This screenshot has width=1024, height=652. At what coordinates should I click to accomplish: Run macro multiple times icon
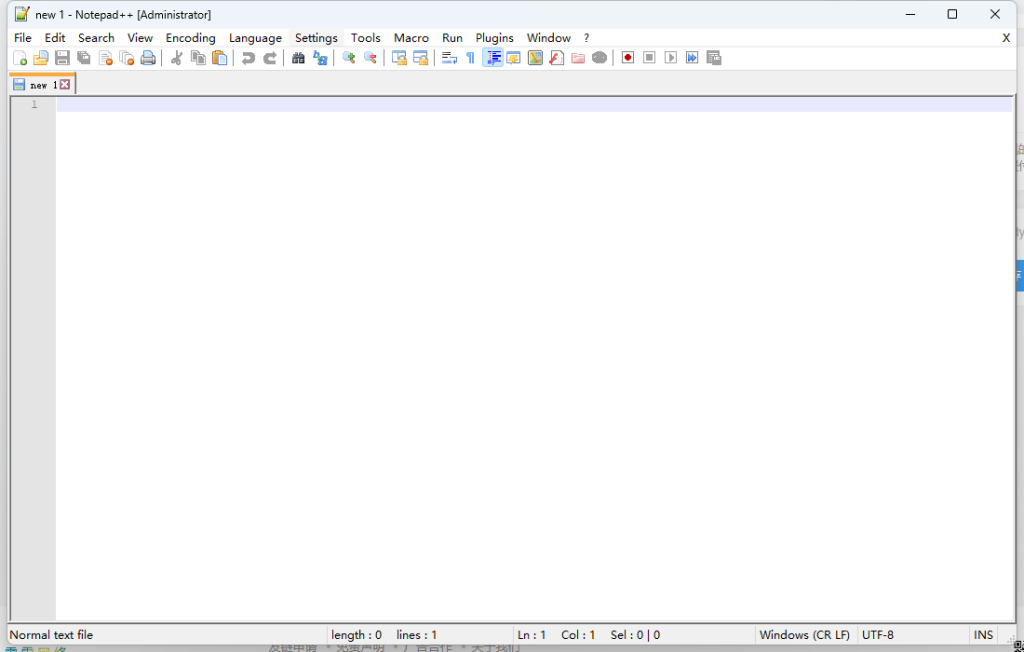point(692,58)
